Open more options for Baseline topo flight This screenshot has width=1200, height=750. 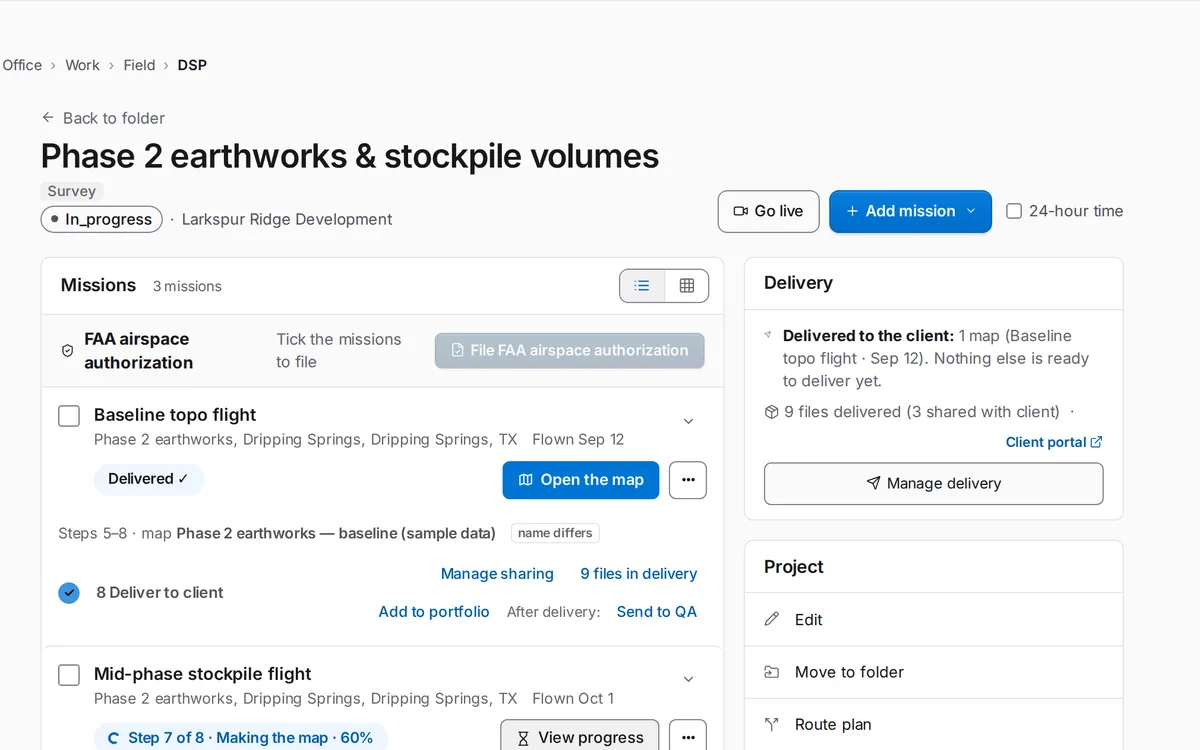point(688,480)
